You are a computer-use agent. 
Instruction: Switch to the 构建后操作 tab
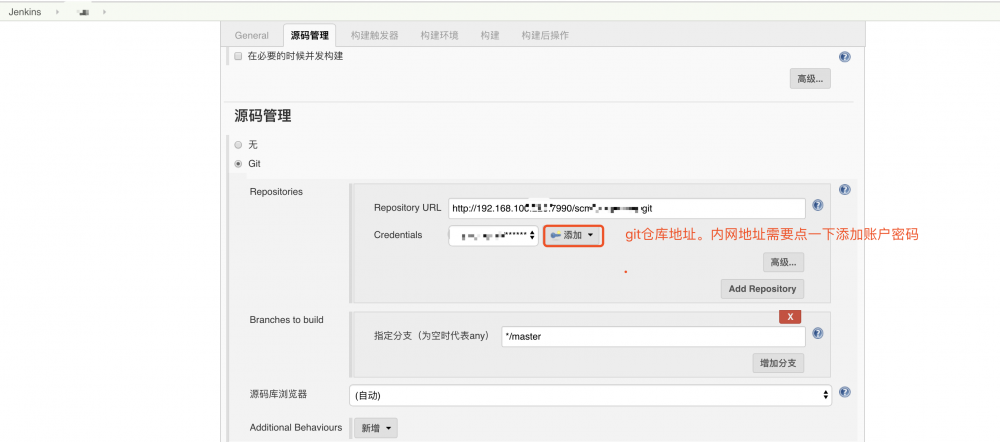[x=545, y=36]
